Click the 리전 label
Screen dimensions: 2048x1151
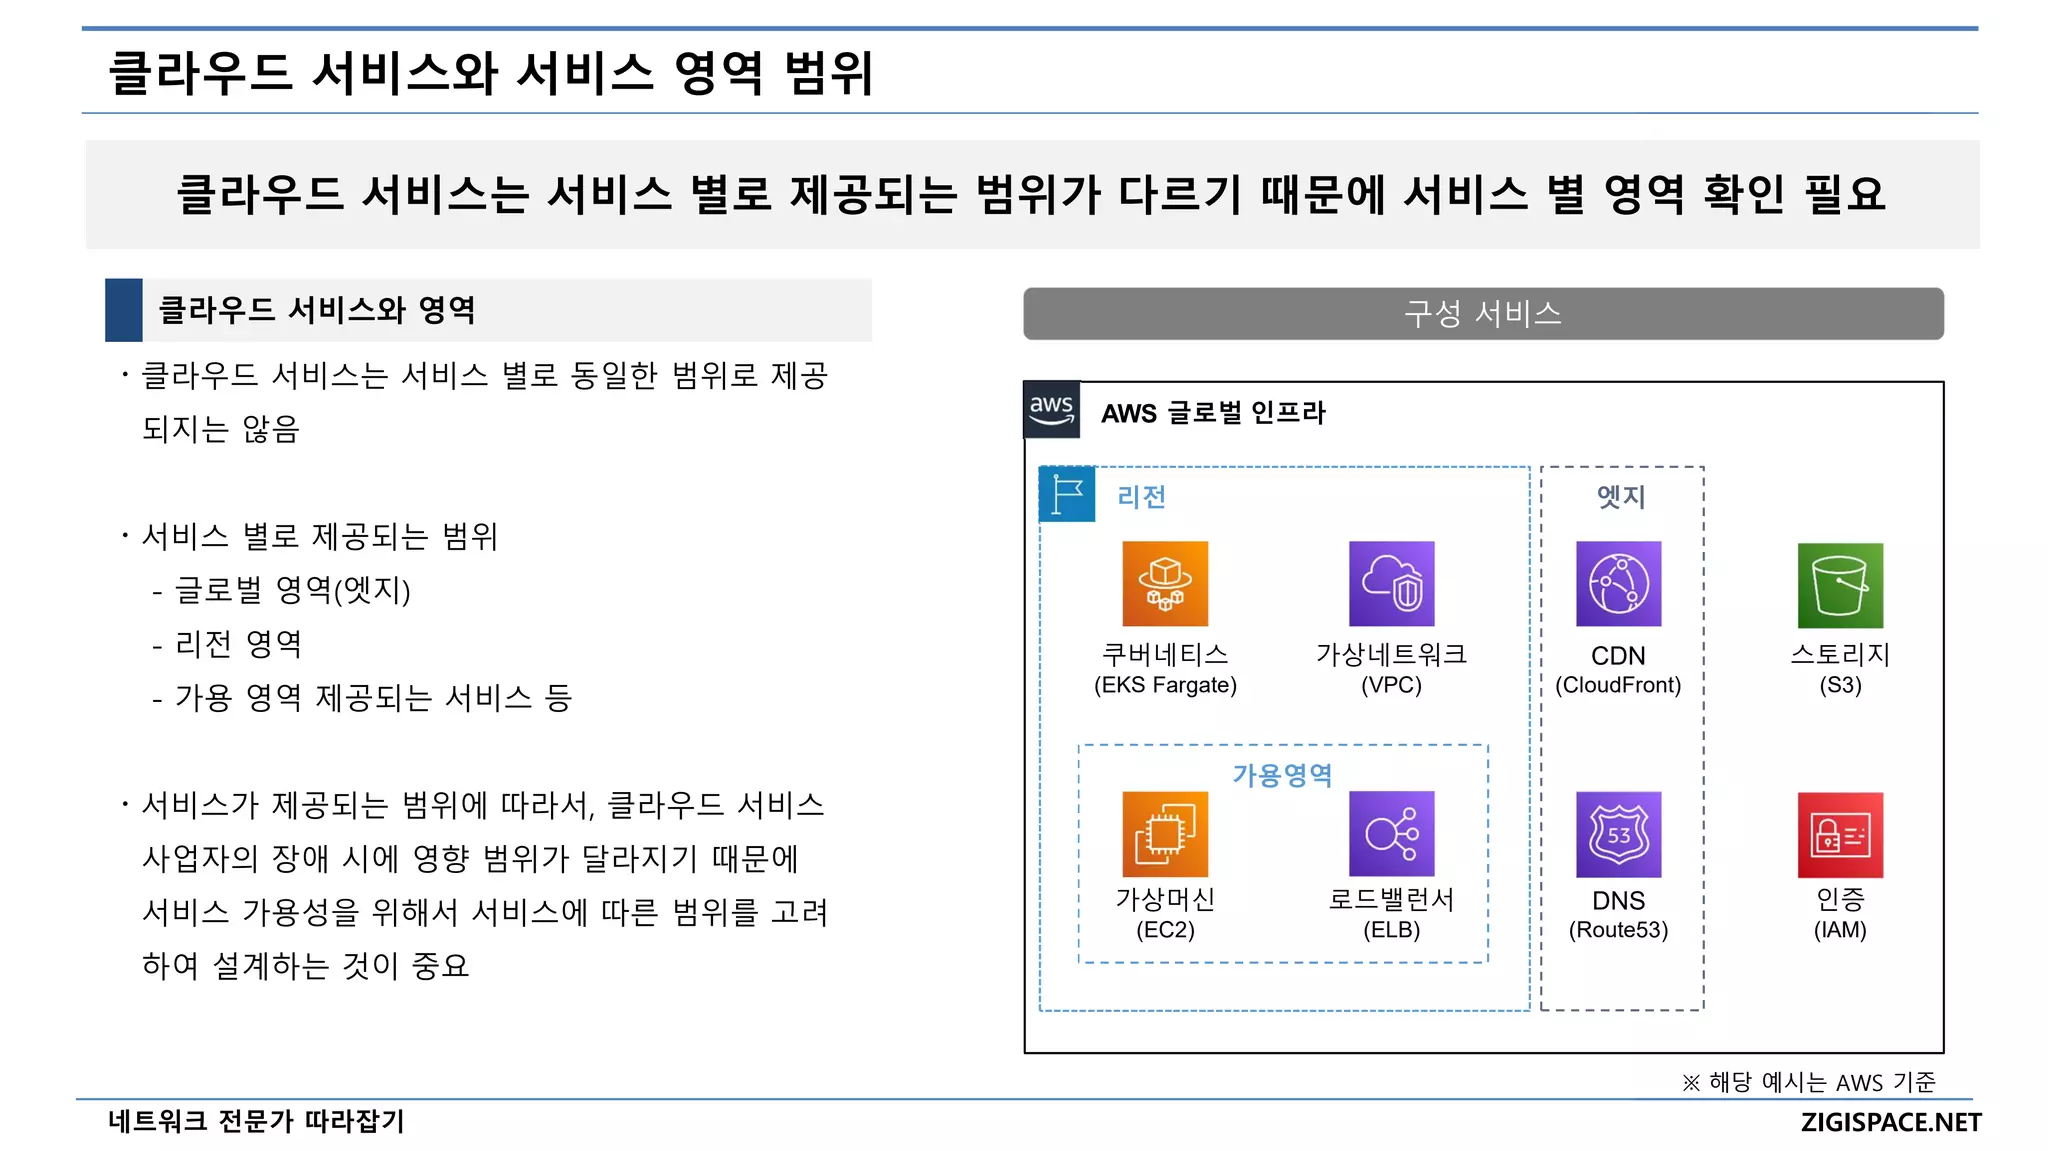[1141, 496]
